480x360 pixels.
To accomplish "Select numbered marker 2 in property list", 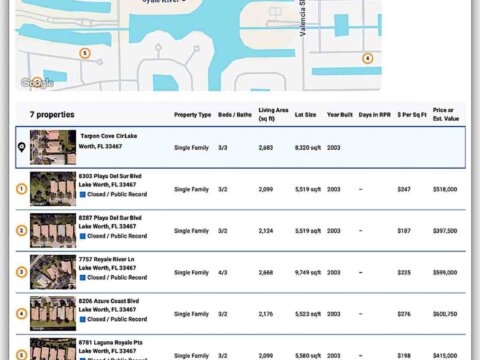I will (22, 231).
